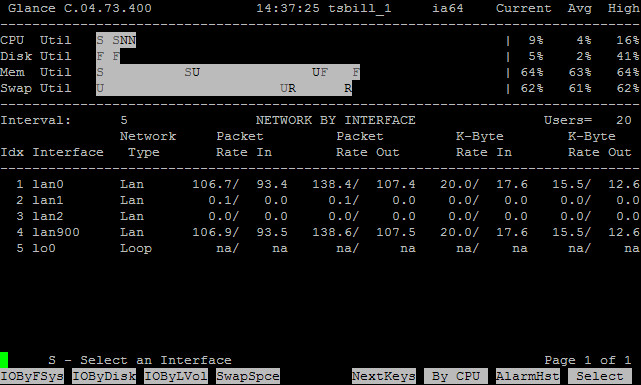641x385 pixels.
Task: Click the ia64 architecture label
Action: click(x=448, y=8)
